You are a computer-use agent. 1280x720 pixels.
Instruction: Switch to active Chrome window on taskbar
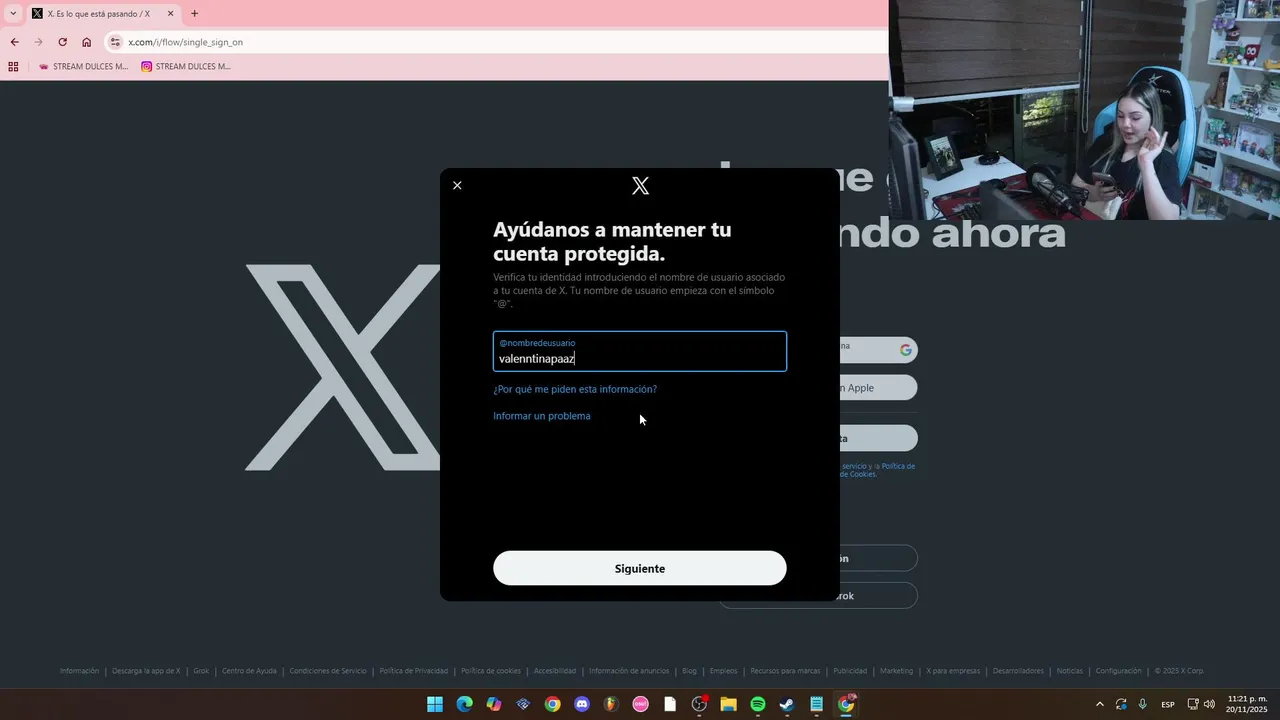[846, 704]
